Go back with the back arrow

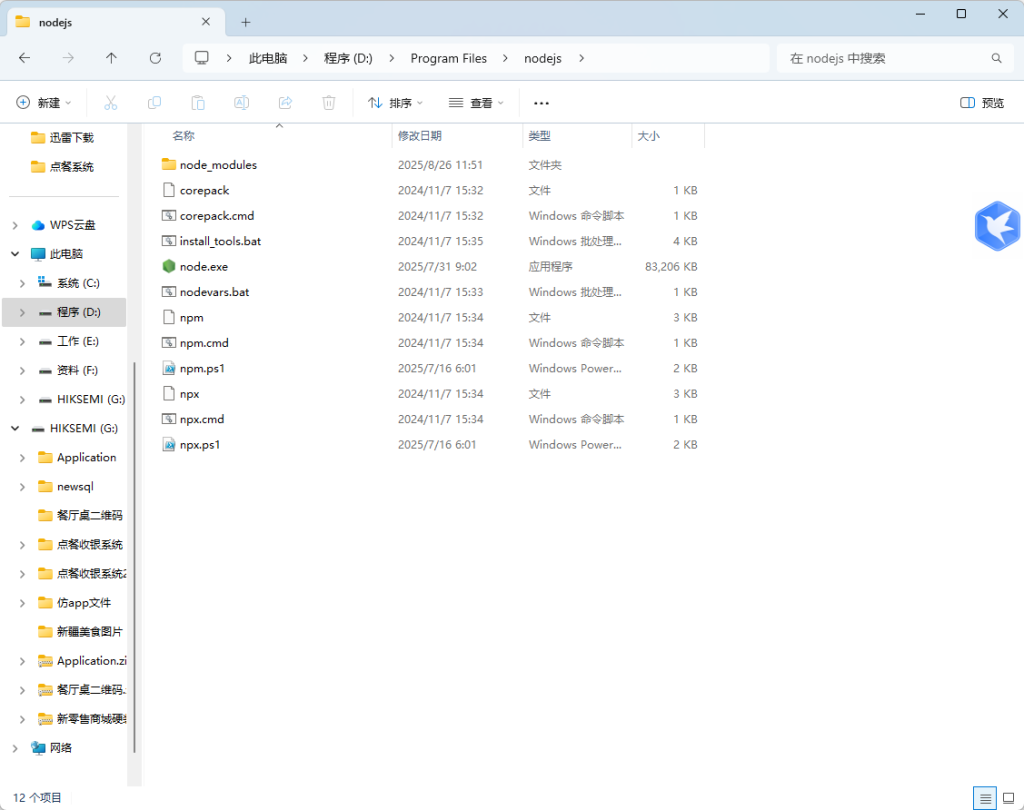pos(24,58)
